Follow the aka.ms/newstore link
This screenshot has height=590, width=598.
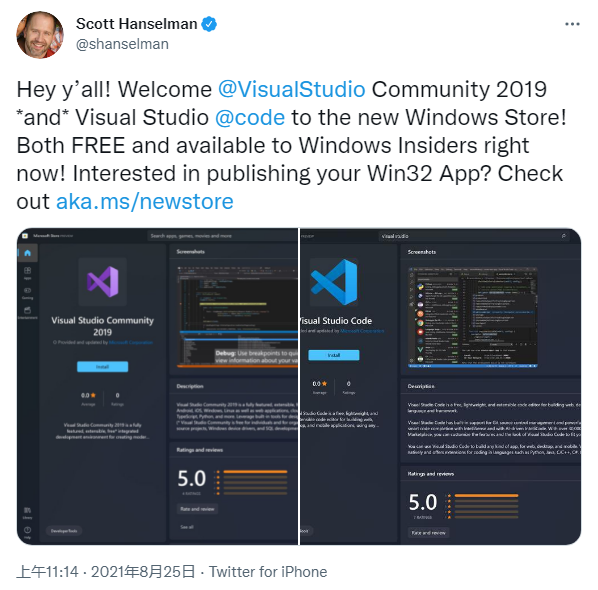[145, 201]
